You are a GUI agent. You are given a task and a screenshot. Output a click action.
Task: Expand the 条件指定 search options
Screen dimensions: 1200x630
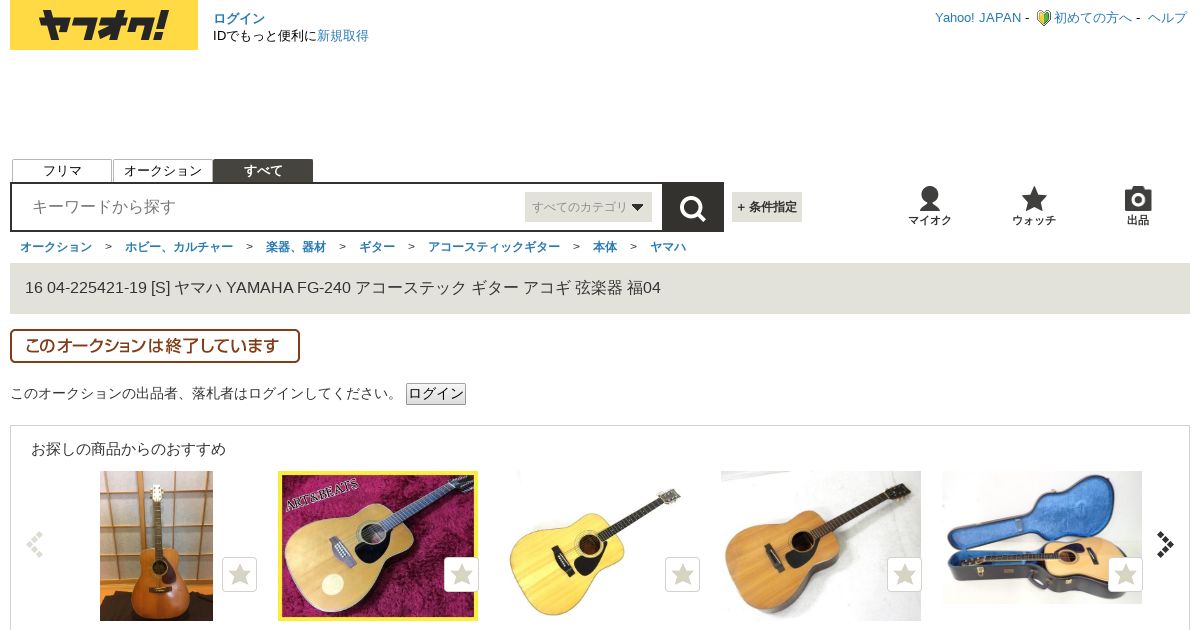tap(767, 207)
